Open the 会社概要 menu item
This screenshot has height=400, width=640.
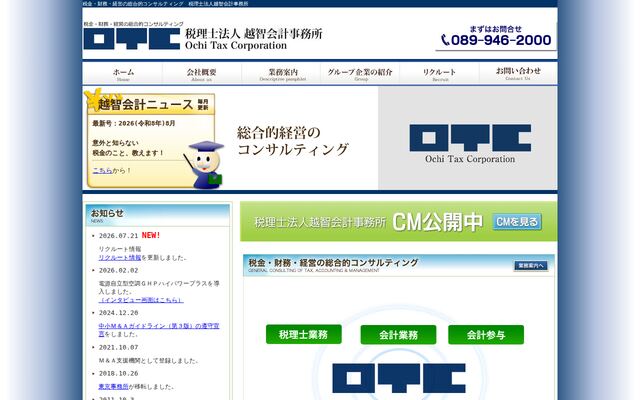pos(202,73)
